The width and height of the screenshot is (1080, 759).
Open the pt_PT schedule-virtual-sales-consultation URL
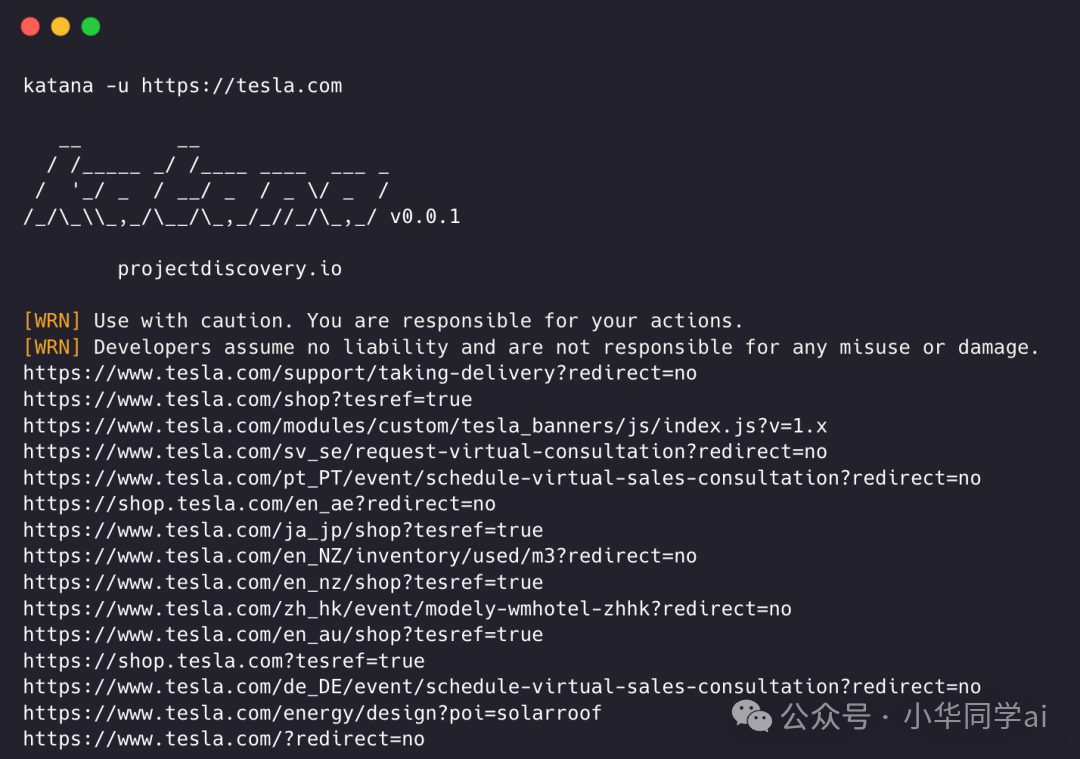[502, 478]
